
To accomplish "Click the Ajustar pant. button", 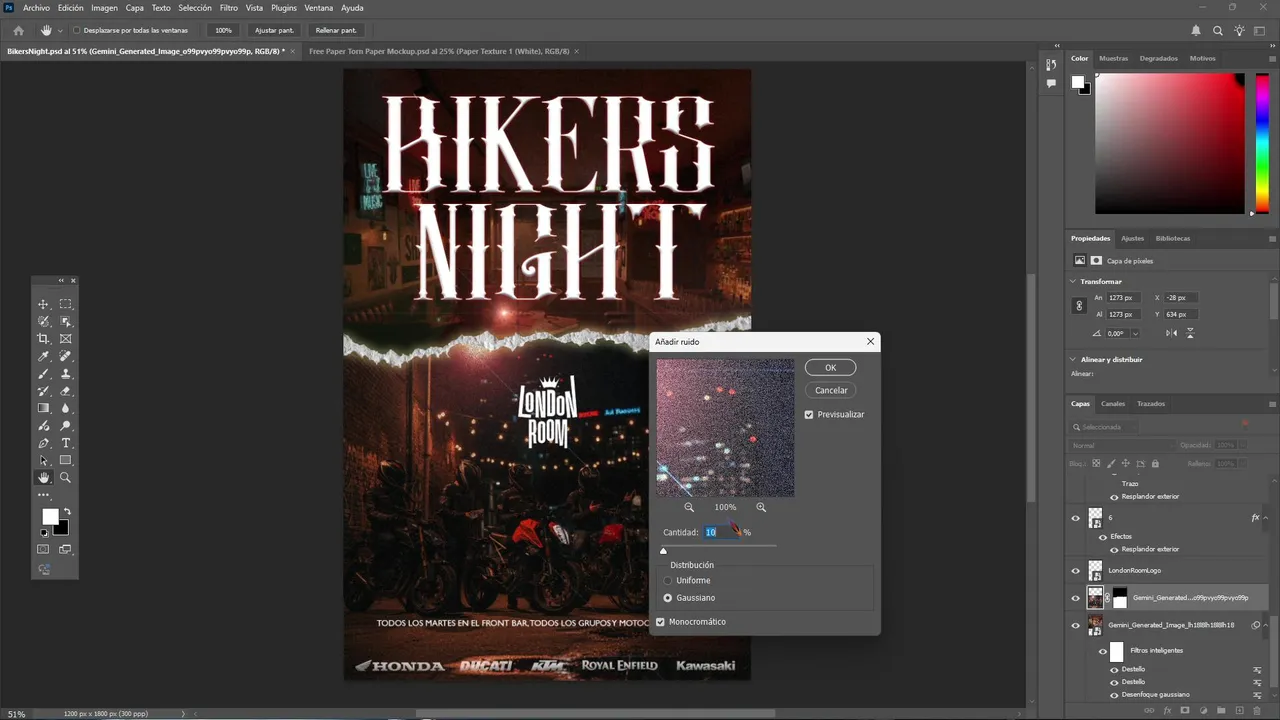I will (274, 30).
